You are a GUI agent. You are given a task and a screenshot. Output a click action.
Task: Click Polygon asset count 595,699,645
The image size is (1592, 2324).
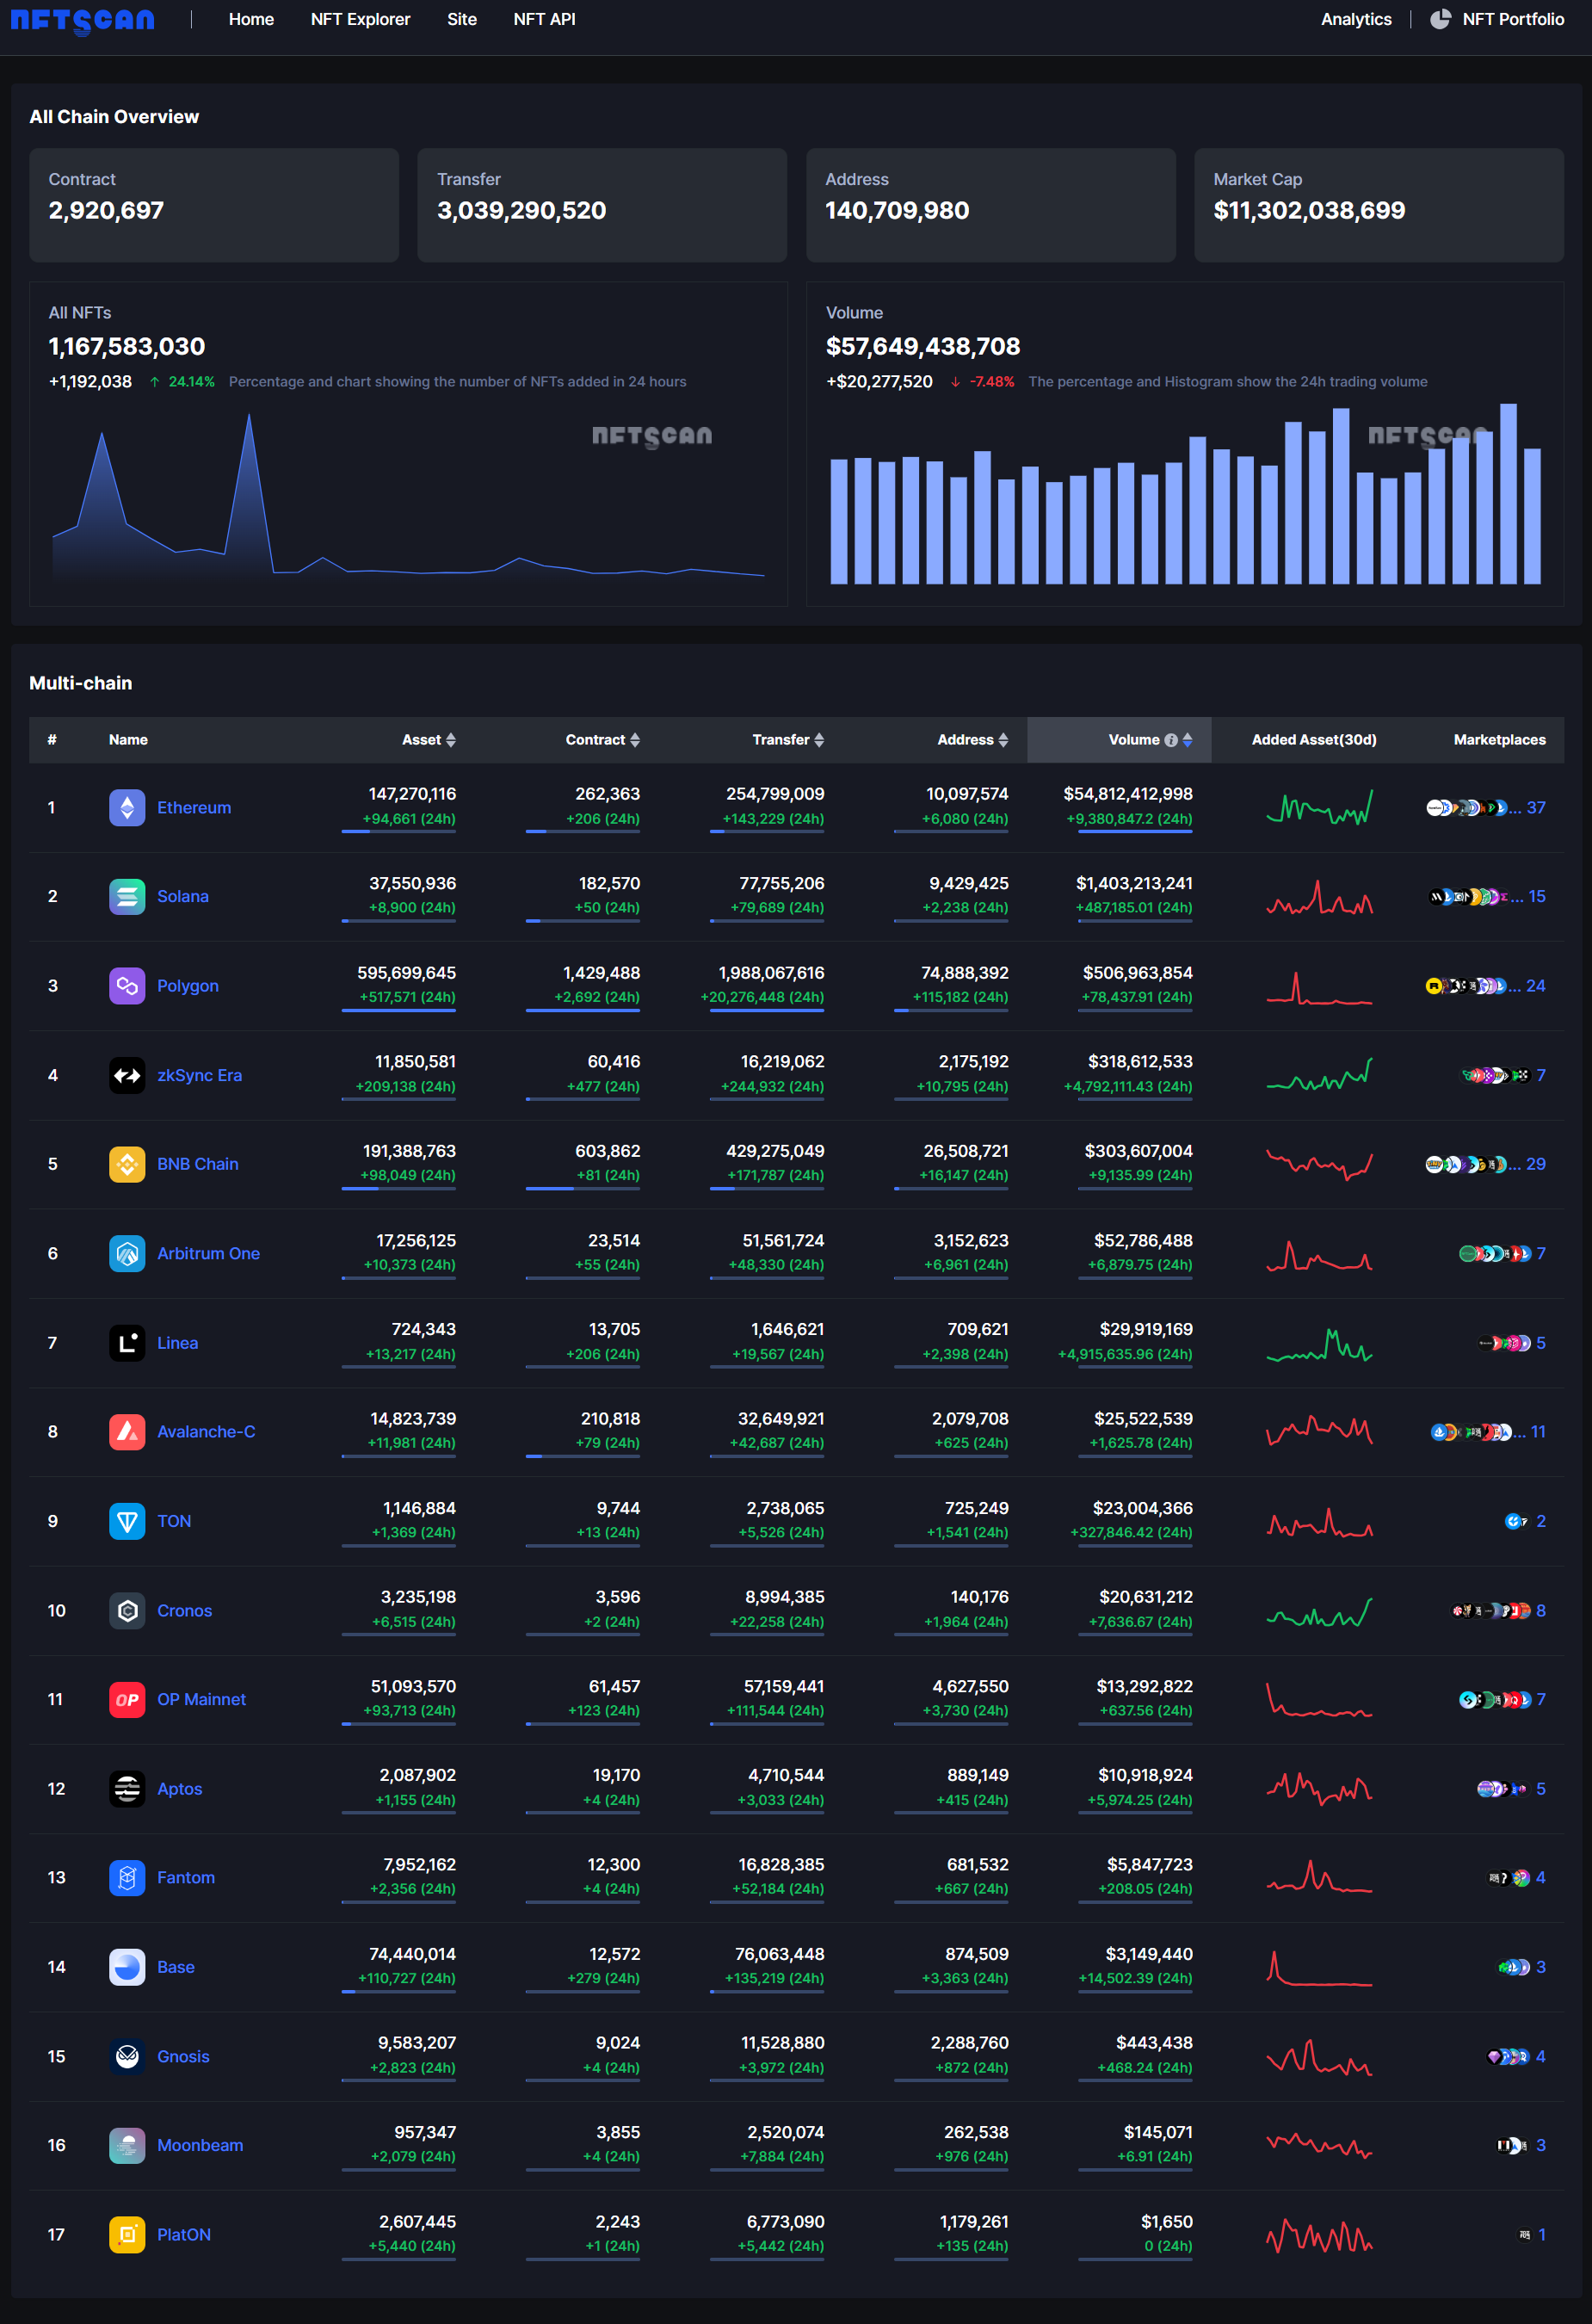pos(406,973)
